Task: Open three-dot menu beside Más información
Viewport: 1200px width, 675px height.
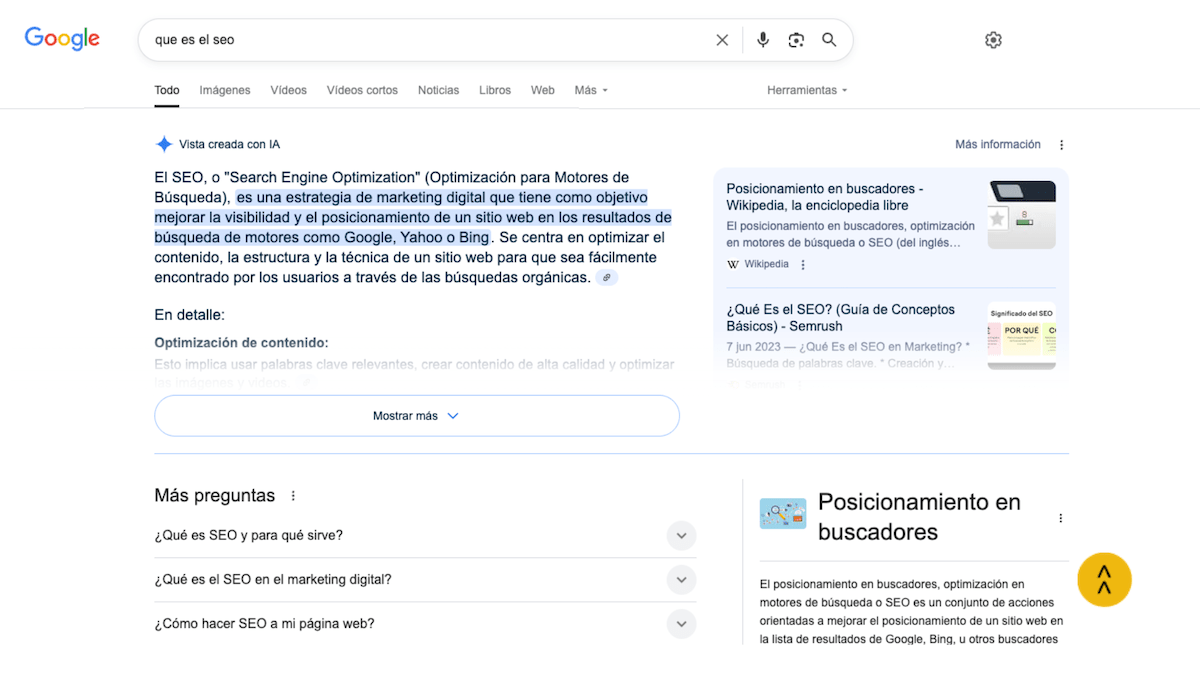Action: 1062,145
